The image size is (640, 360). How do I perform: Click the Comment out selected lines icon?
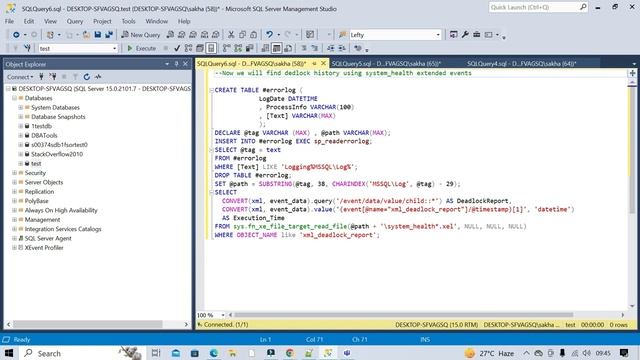(304, 48)
